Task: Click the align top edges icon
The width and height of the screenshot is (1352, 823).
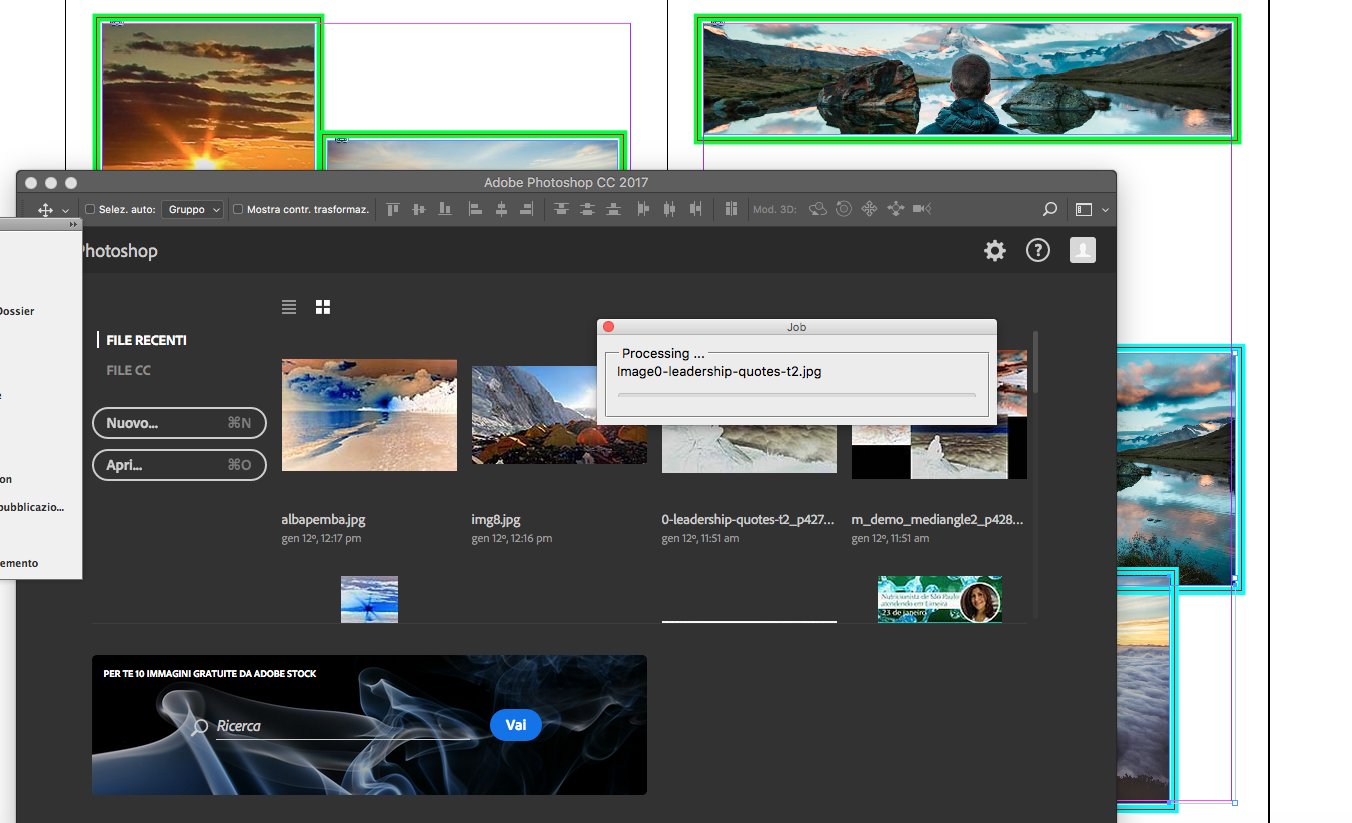Action: (x=393, y=209)
